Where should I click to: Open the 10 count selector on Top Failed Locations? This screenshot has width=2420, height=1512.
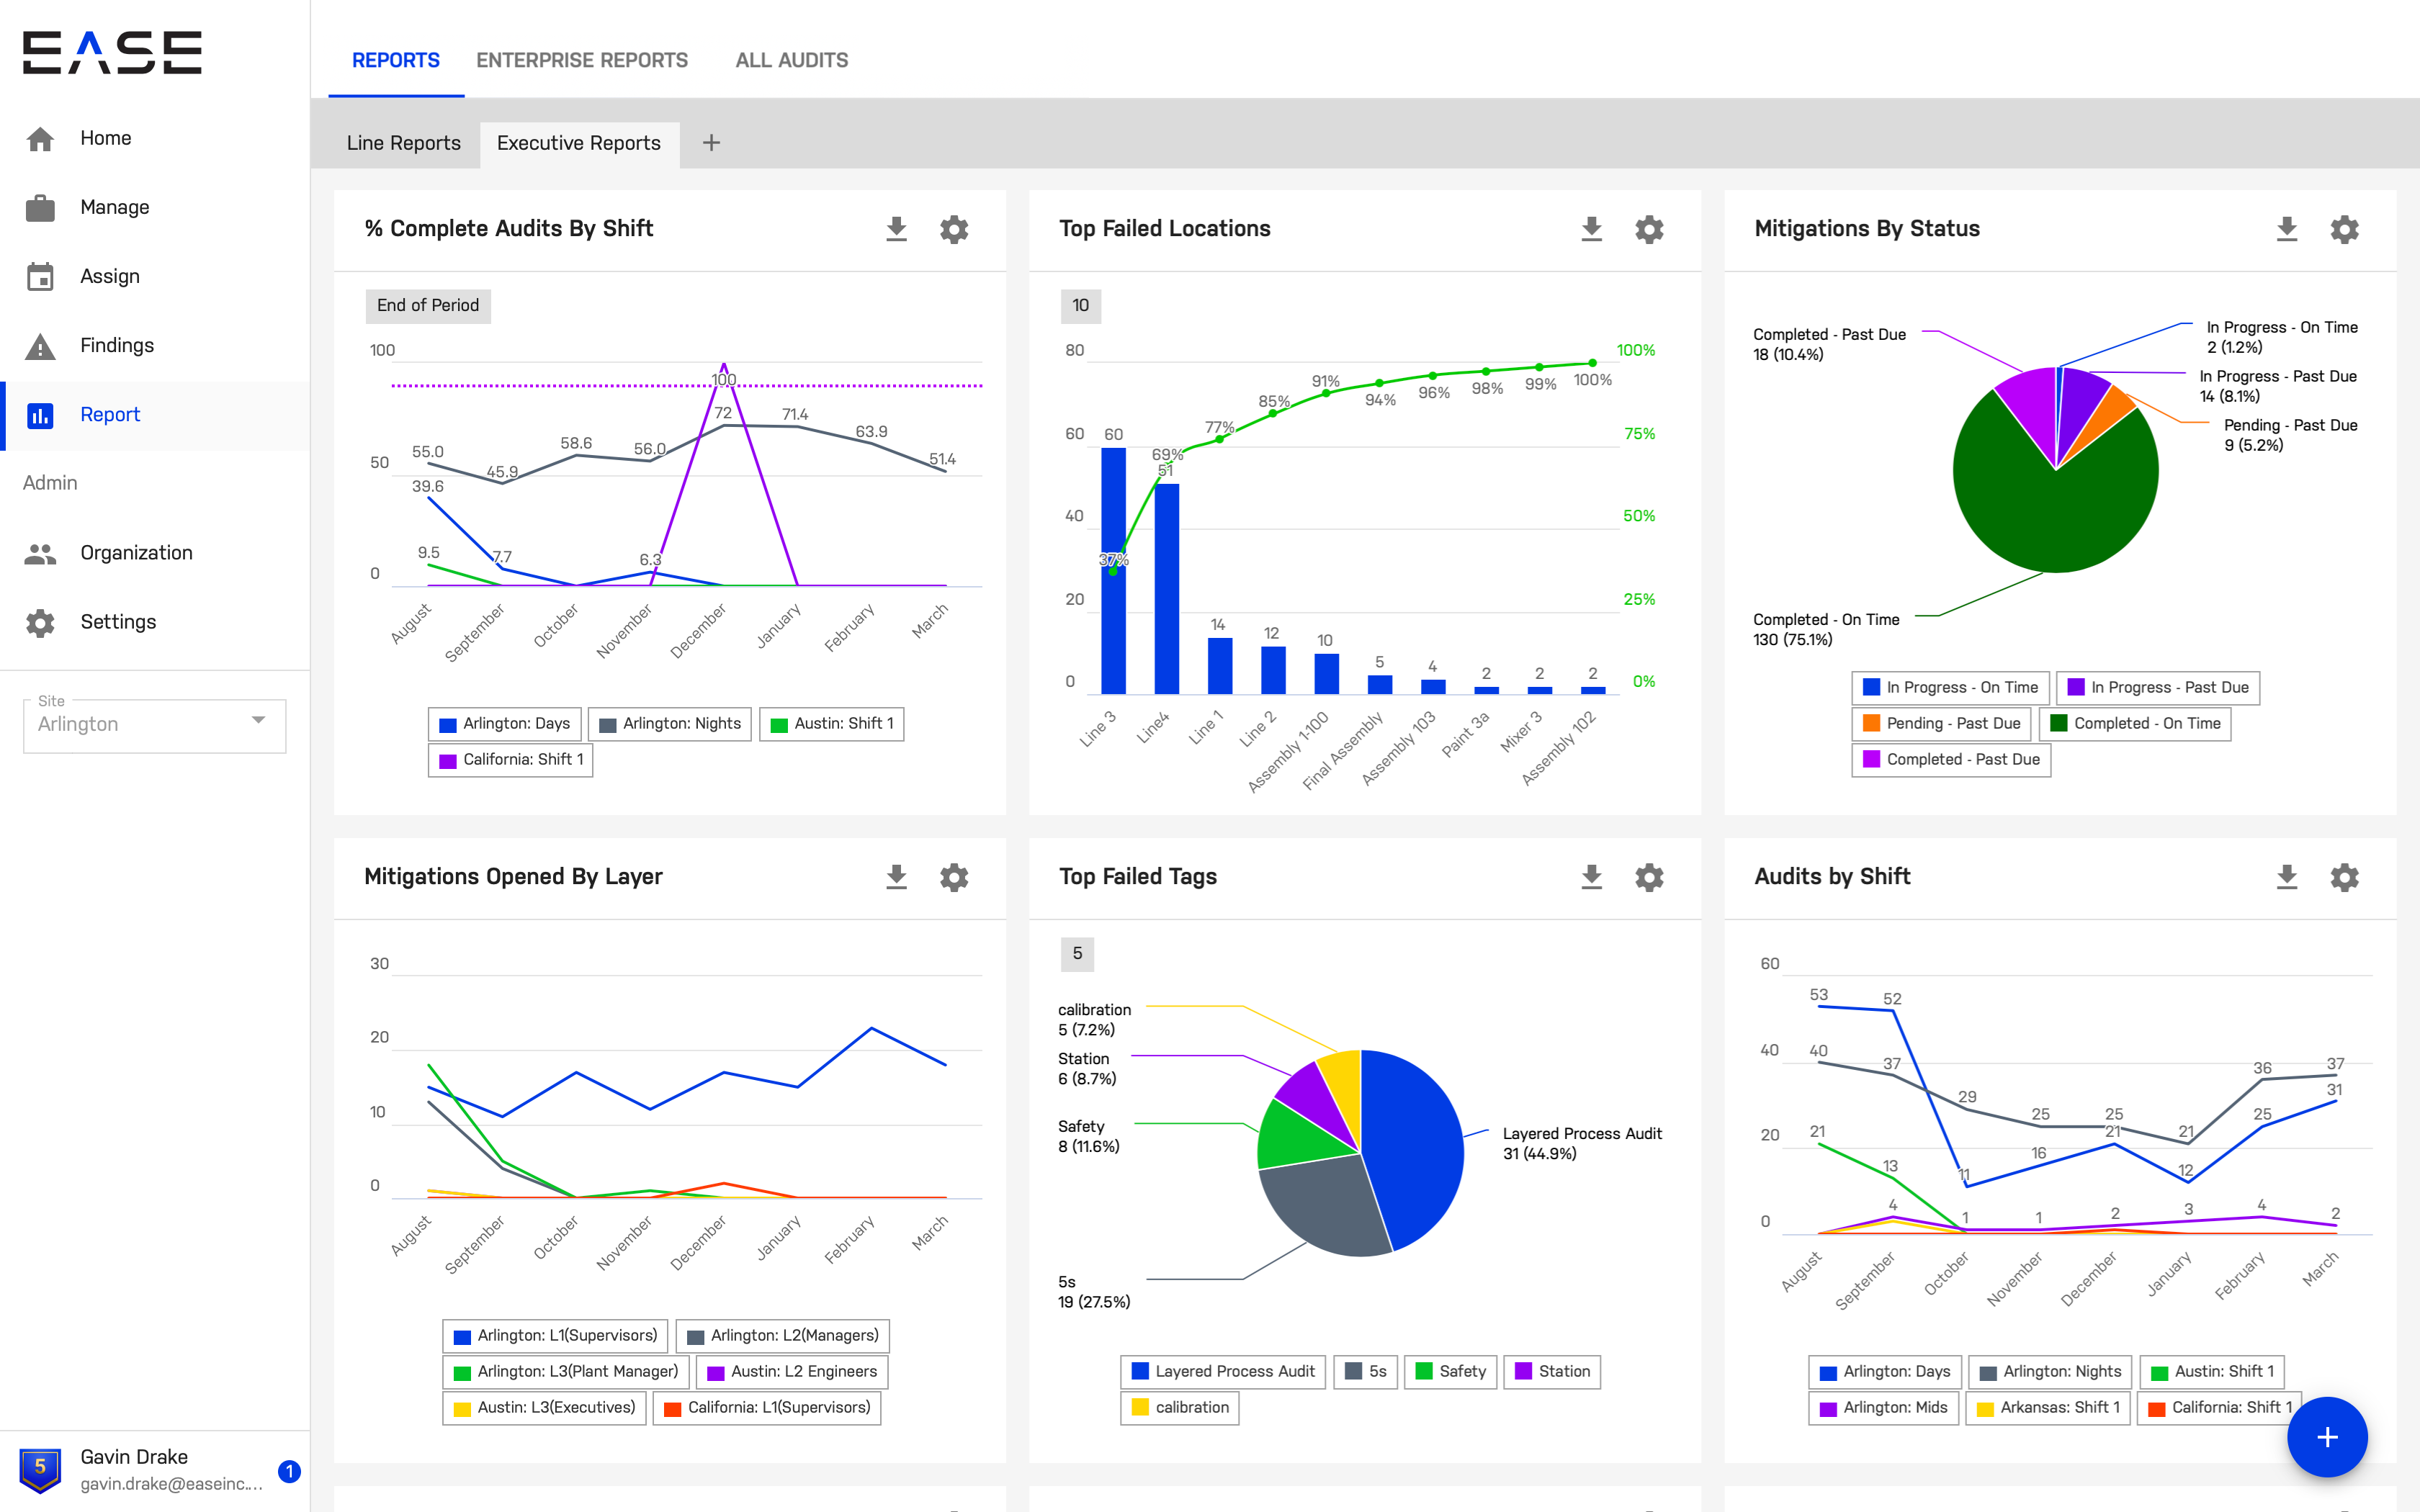pyautogui.click(x=1080, y=305)
